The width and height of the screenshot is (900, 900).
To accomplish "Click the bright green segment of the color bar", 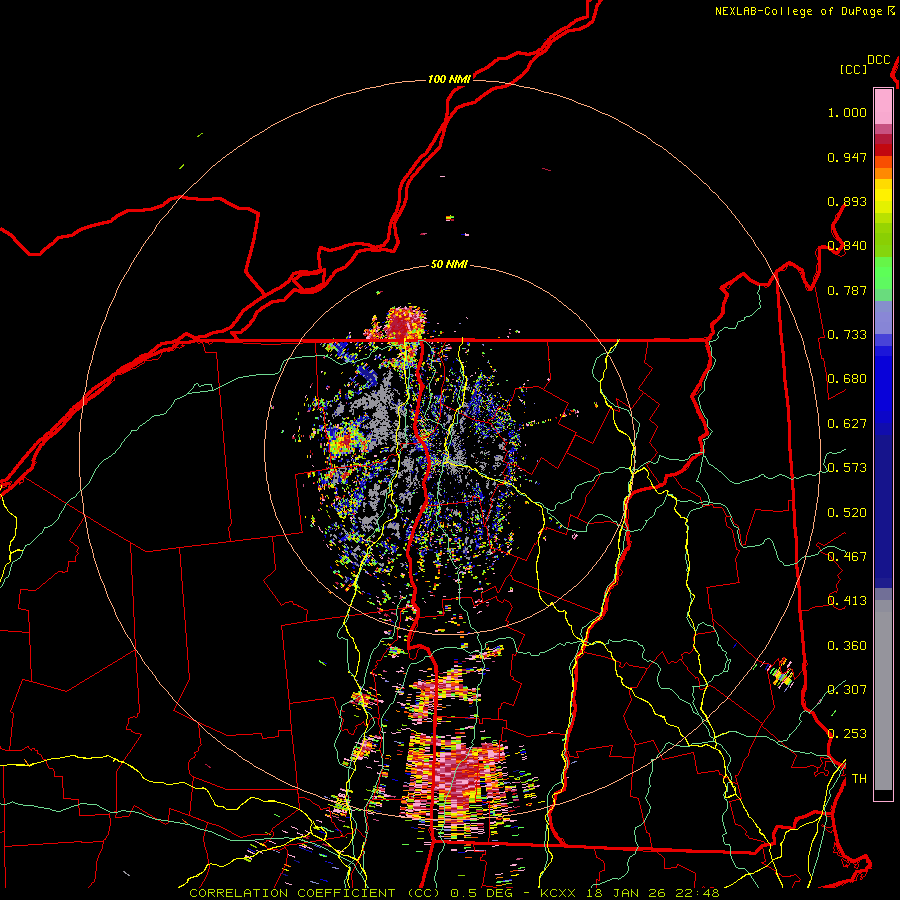I will 883,273.
